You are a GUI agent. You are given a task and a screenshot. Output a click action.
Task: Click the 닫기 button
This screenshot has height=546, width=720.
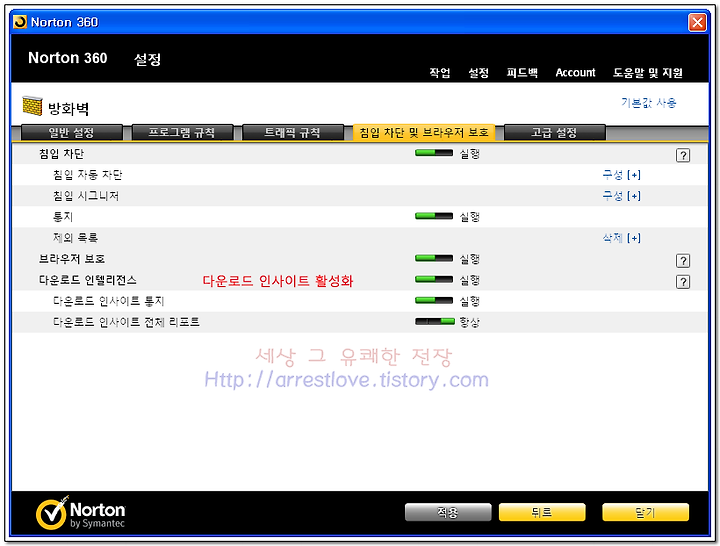[x=645, y=512]
